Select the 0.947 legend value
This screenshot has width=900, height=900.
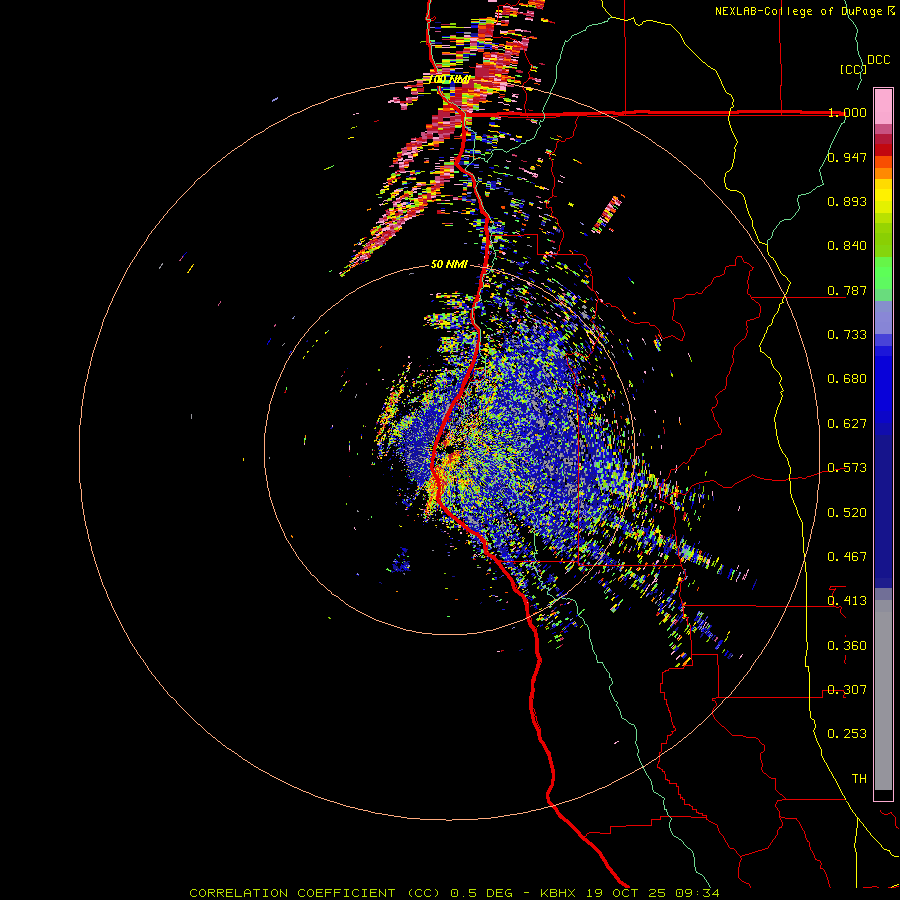(x=847, y=157)
